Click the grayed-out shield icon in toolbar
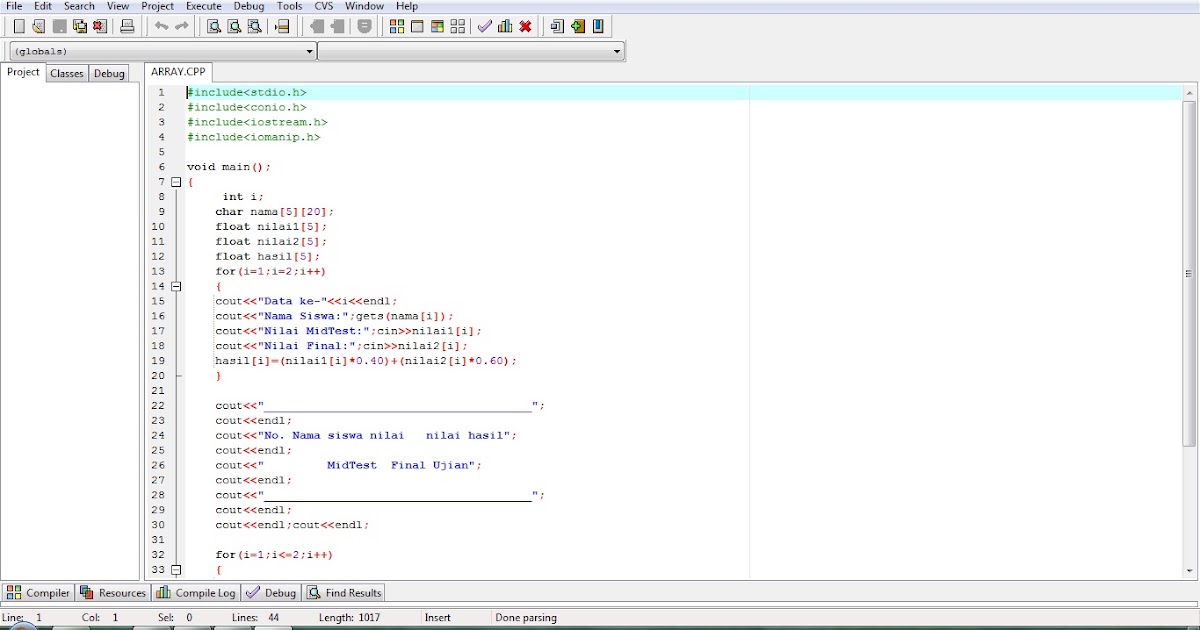1200x630 pixels. [365, 26]
